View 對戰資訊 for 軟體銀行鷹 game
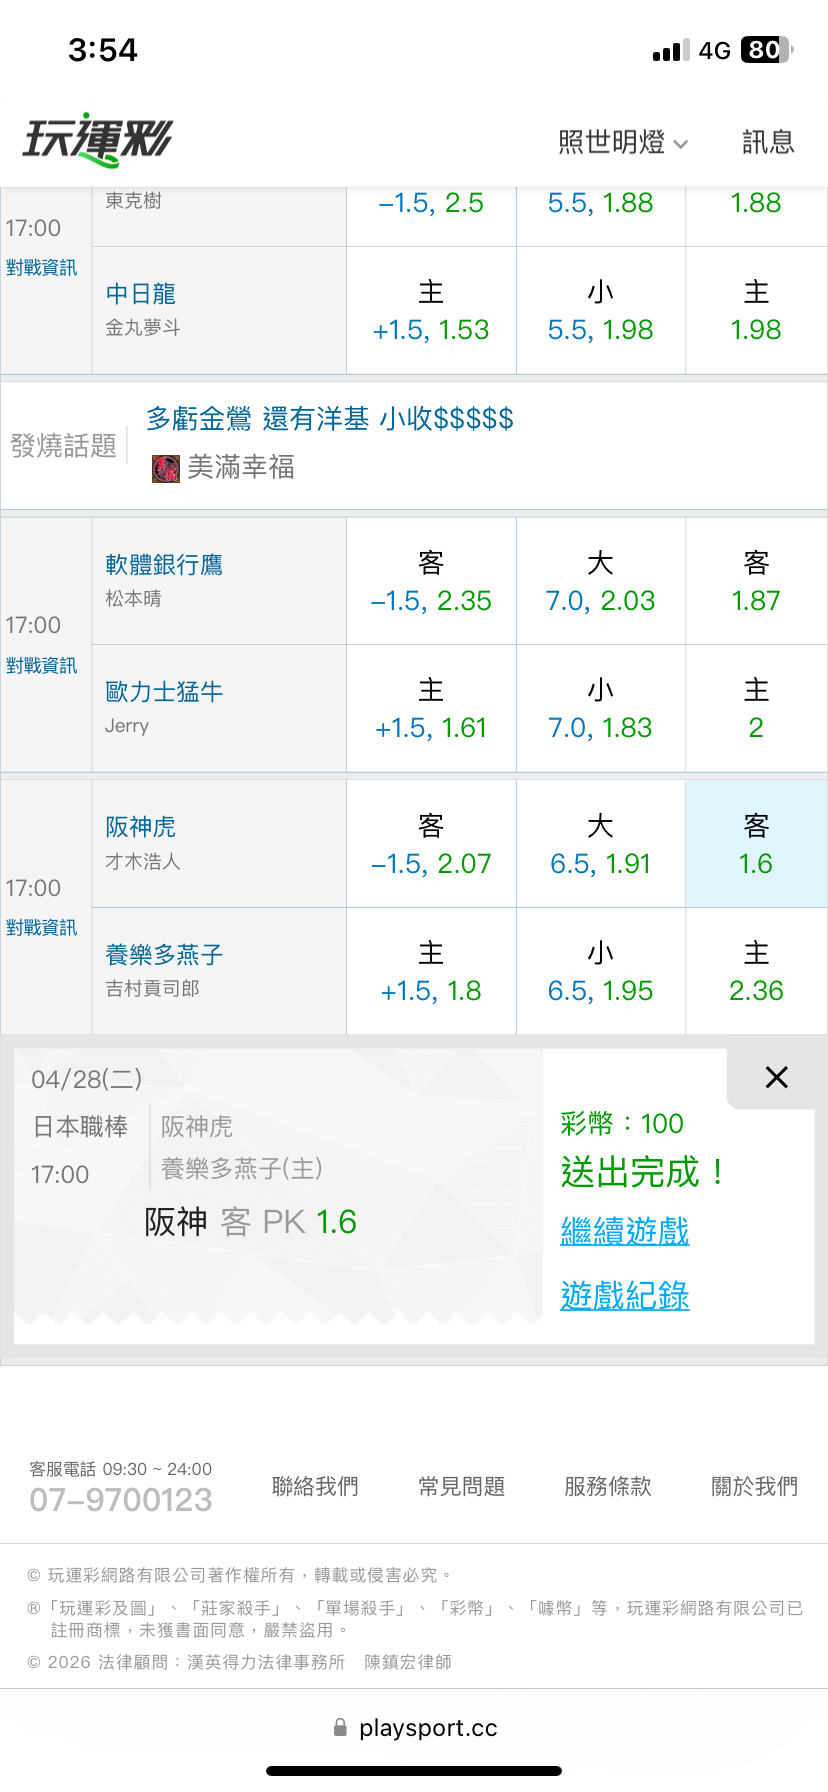 click(x=41, y=666)
